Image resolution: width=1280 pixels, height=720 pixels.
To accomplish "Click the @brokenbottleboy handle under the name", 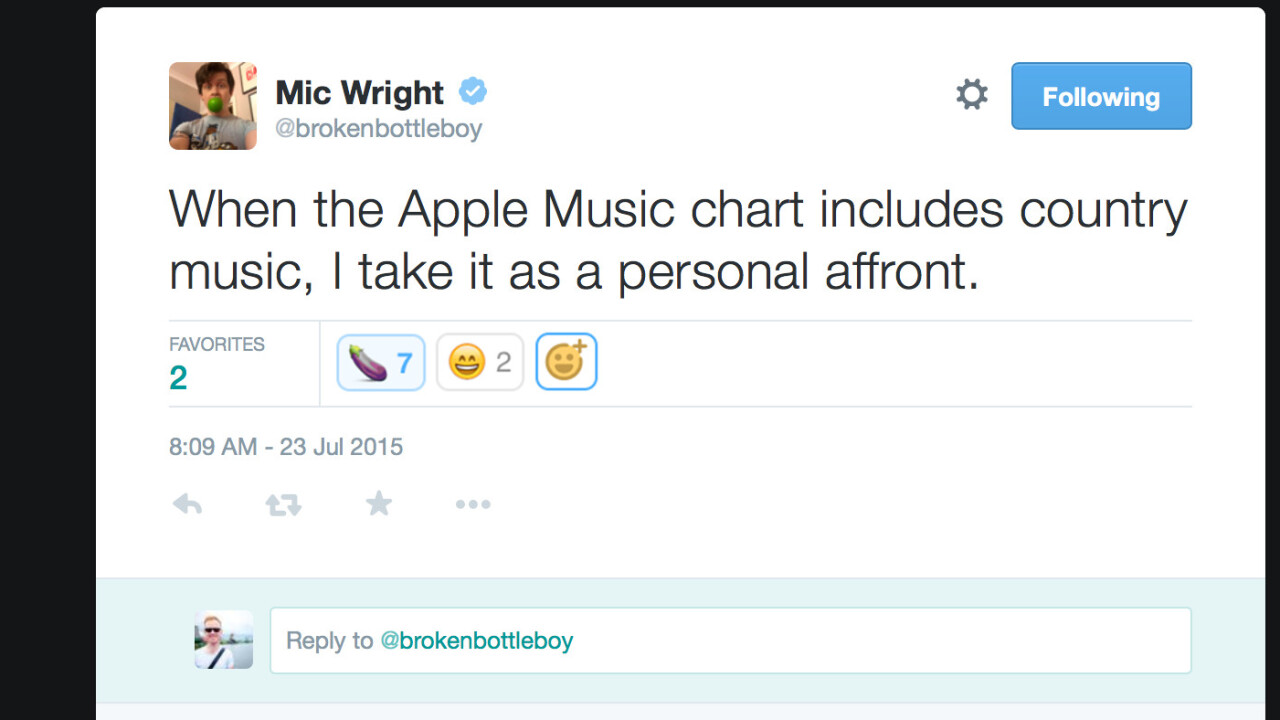I will click(378, 129).
